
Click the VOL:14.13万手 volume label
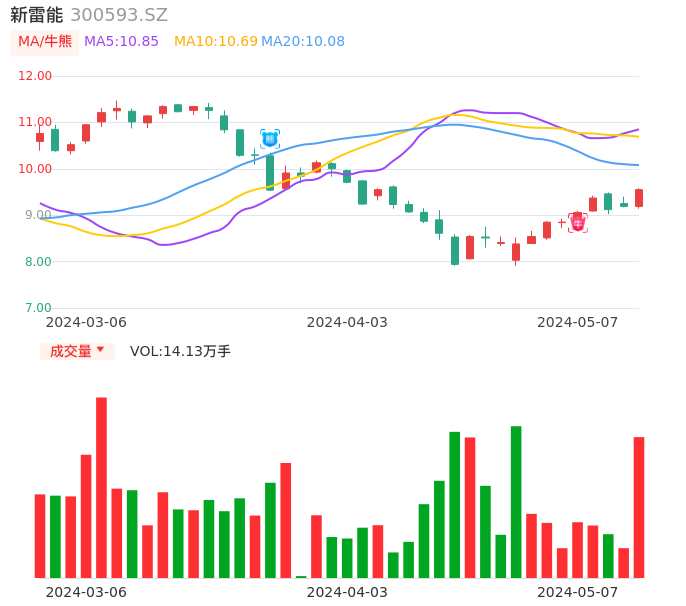point(180,351)
